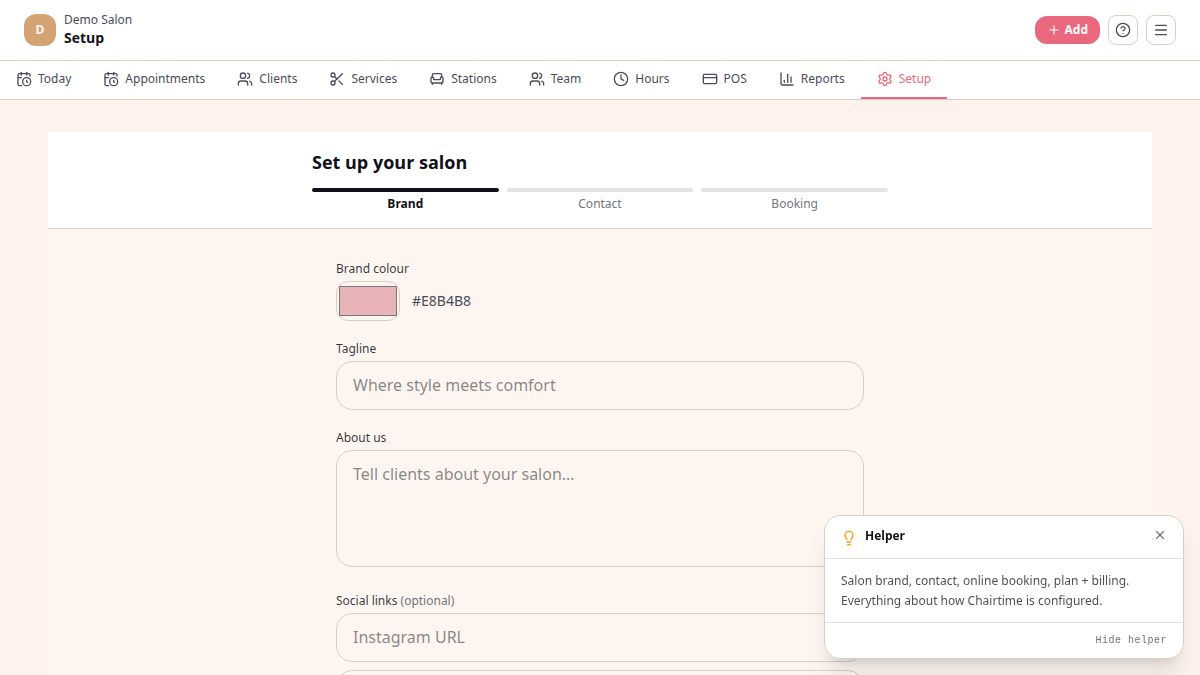This screenshot has height=675, width=1200.
Task: Click the #E8B4B8 hex value
Action: tap(441, 301)
